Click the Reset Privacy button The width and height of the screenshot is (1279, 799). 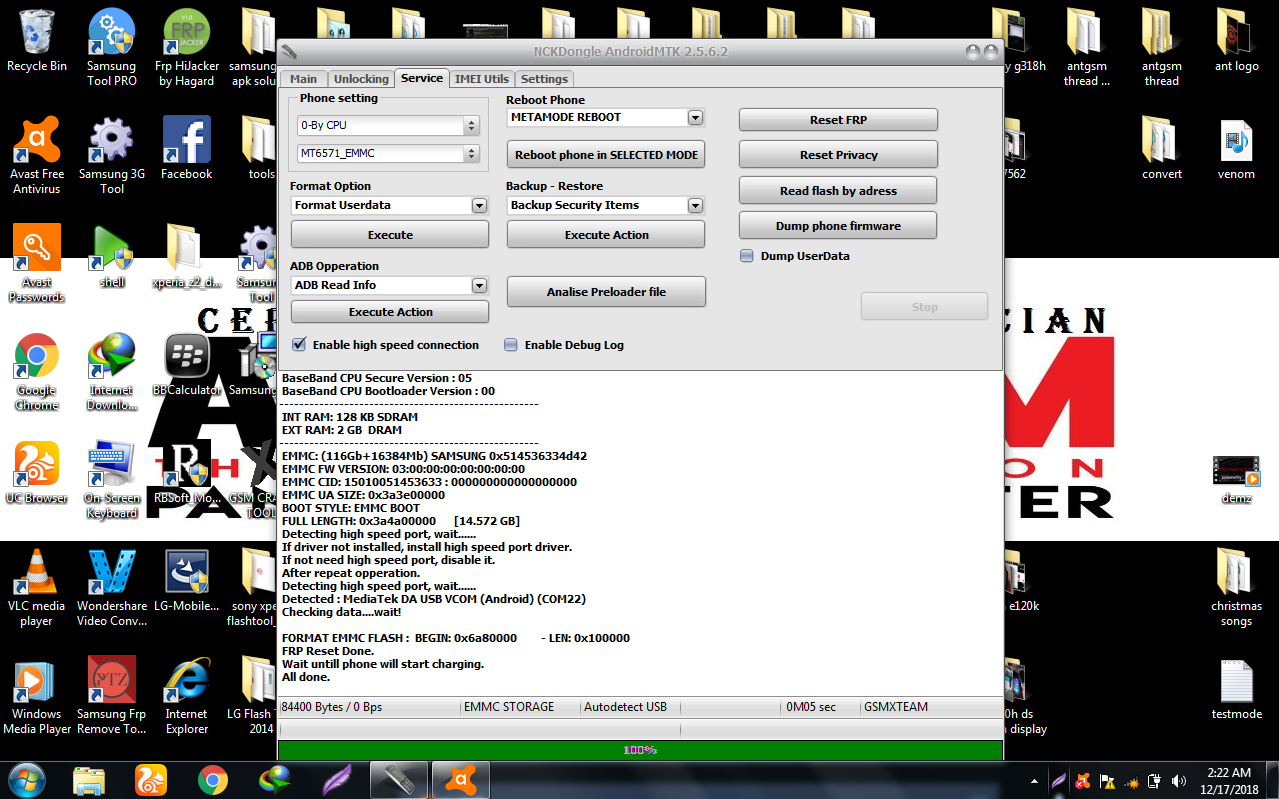(x=838, y=155)
